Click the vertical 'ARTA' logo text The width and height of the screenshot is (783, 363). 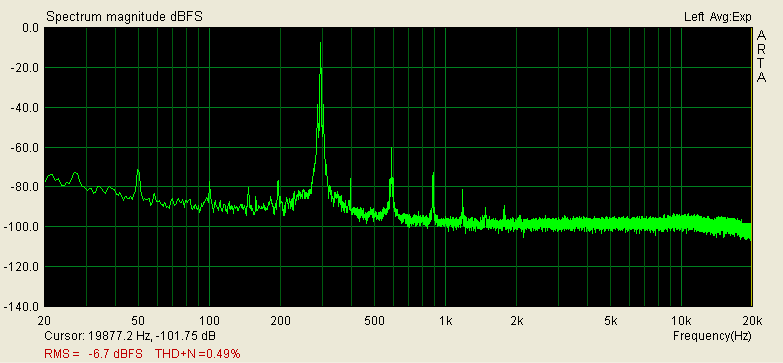[761, 56]
